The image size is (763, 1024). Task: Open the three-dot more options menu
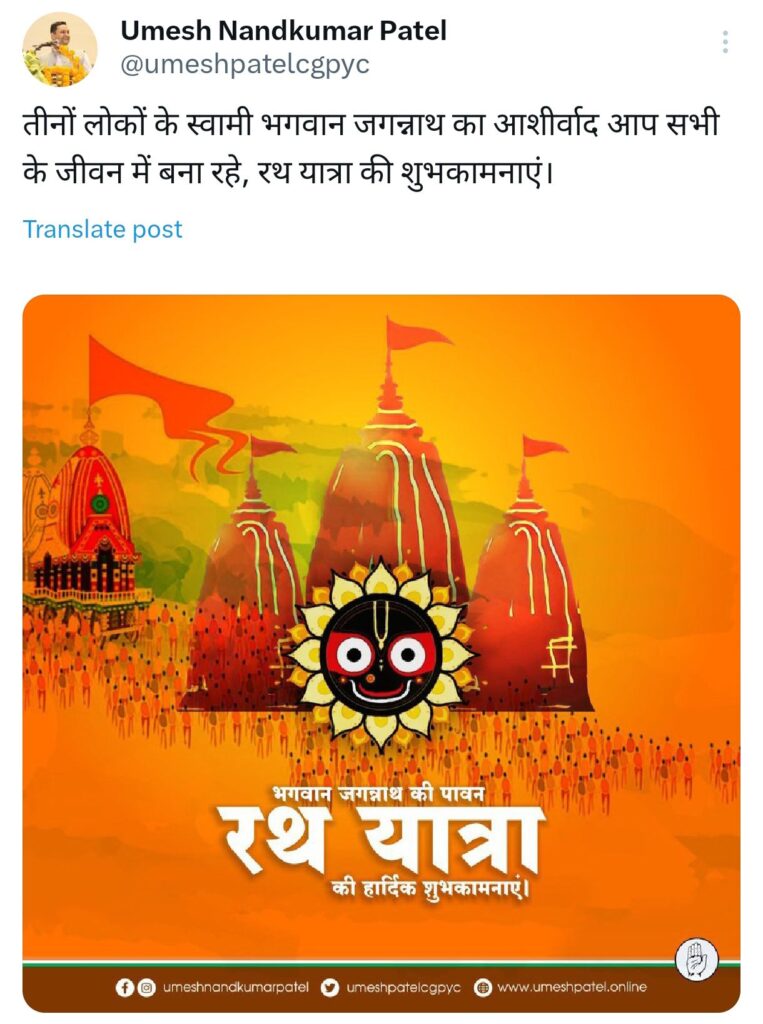pyautogui.click(x=724, y=42)
